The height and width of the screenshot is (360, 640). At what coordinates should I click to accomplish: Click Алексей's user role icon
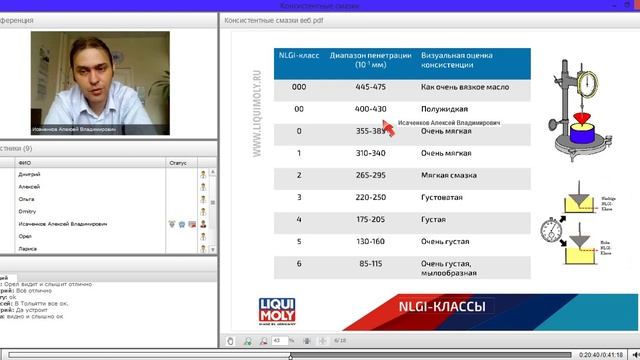click(203, 187)
